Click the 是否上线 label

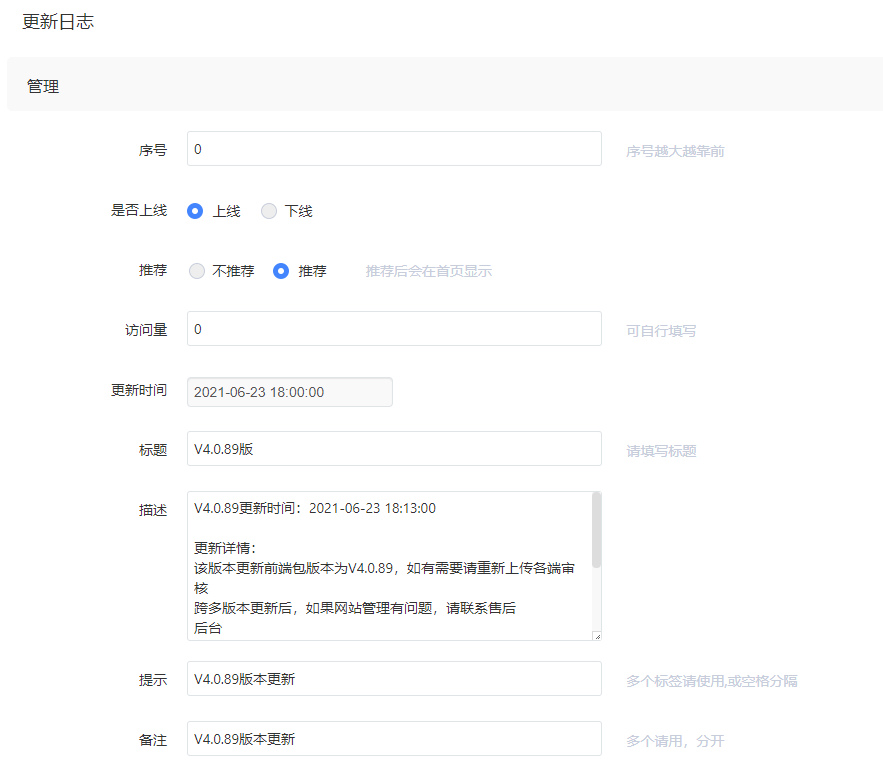(x=139, y=211)
